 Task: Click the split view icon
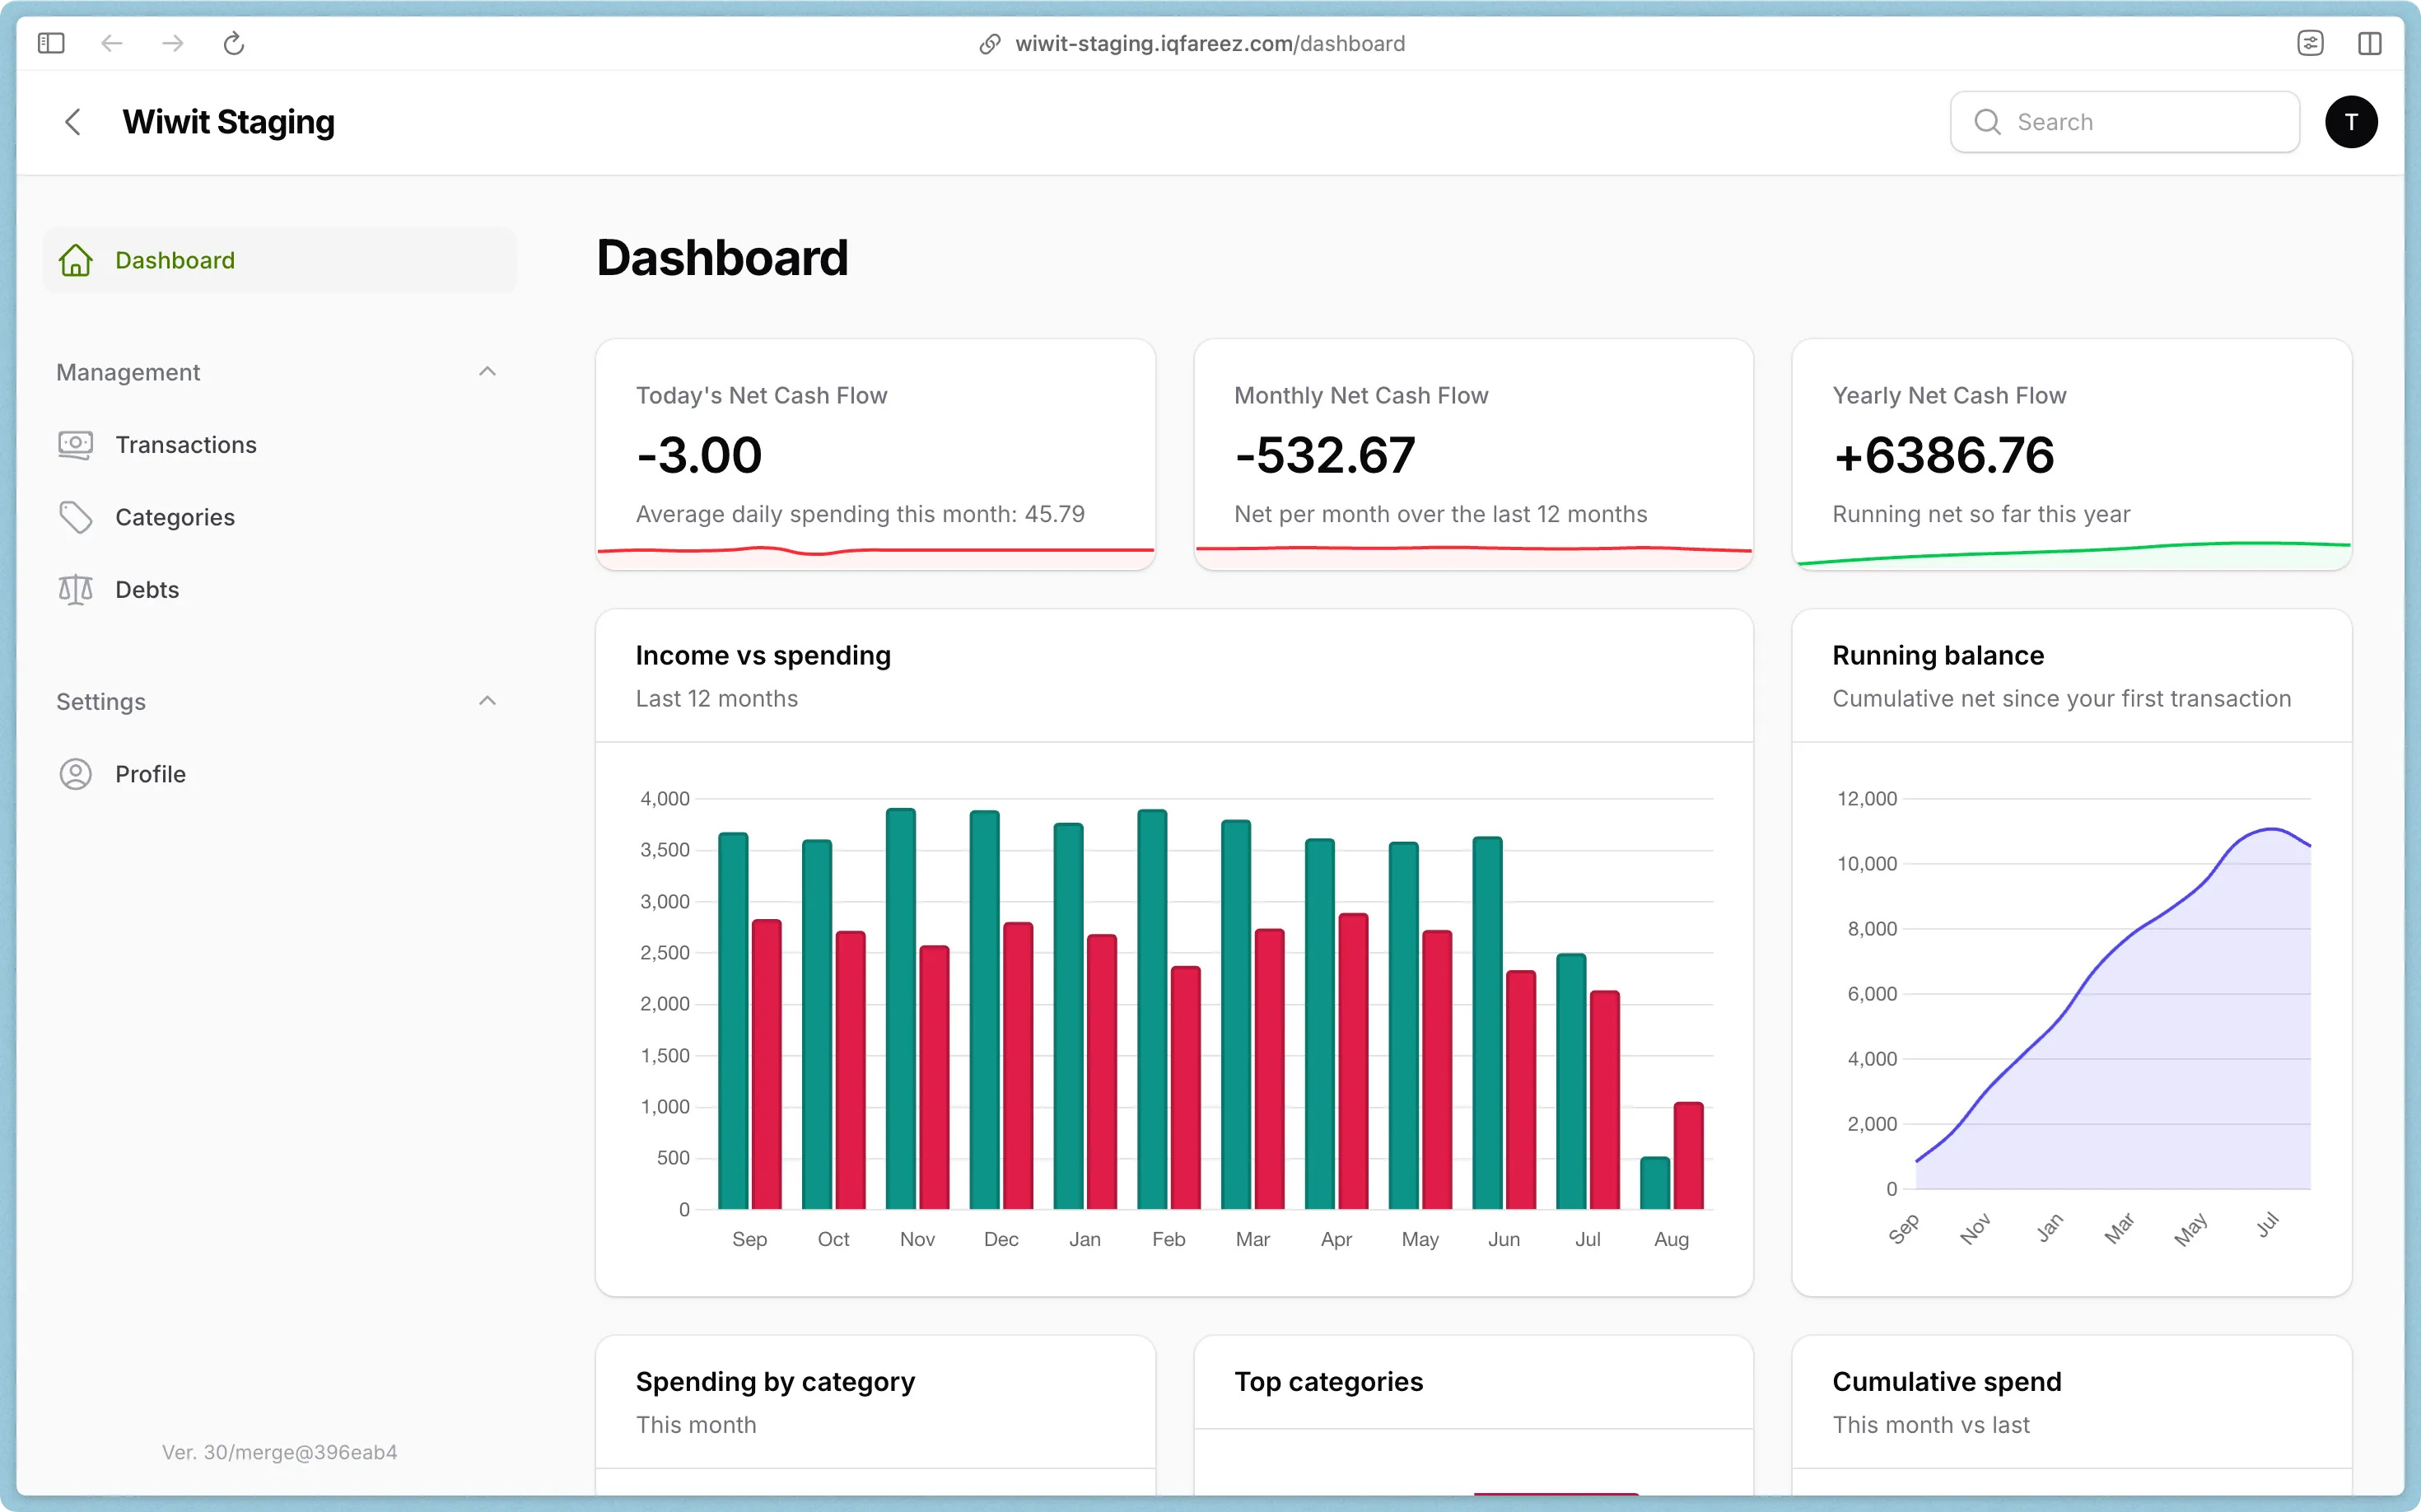point(2369,43)
